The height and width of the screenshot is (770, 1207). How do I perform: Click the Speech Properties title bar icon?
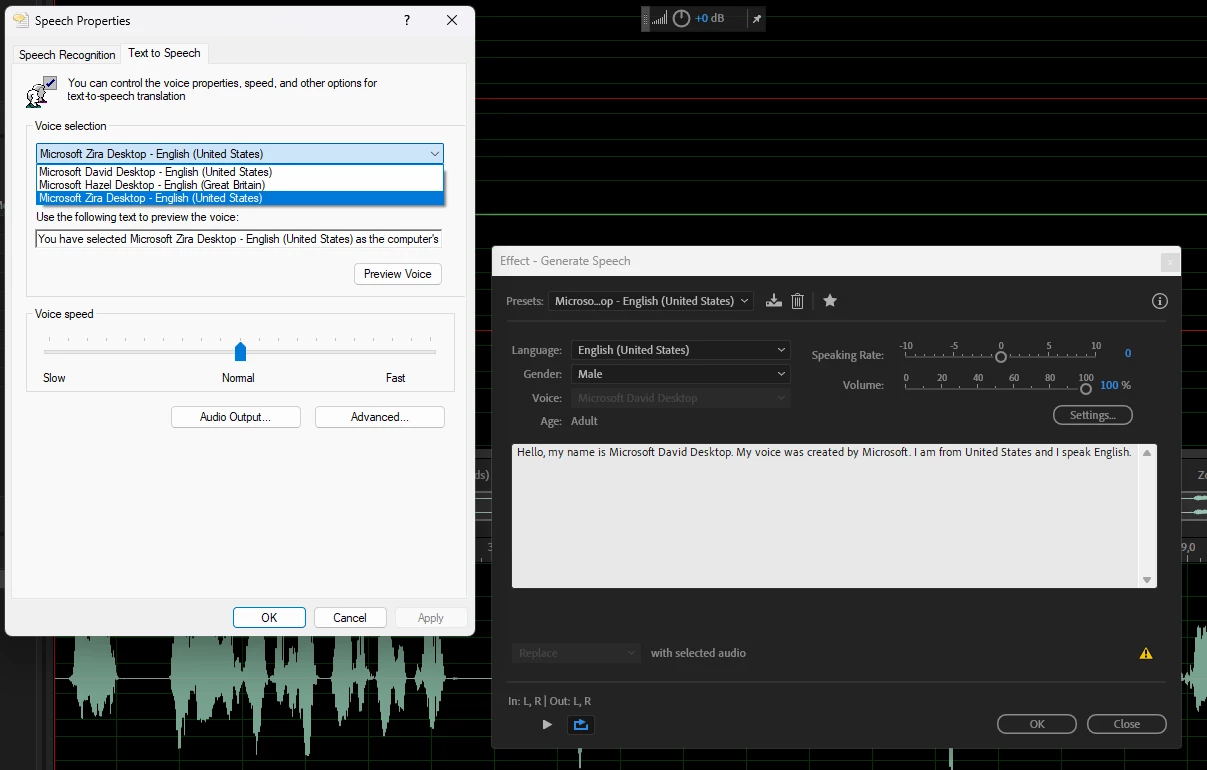point(20,20)
